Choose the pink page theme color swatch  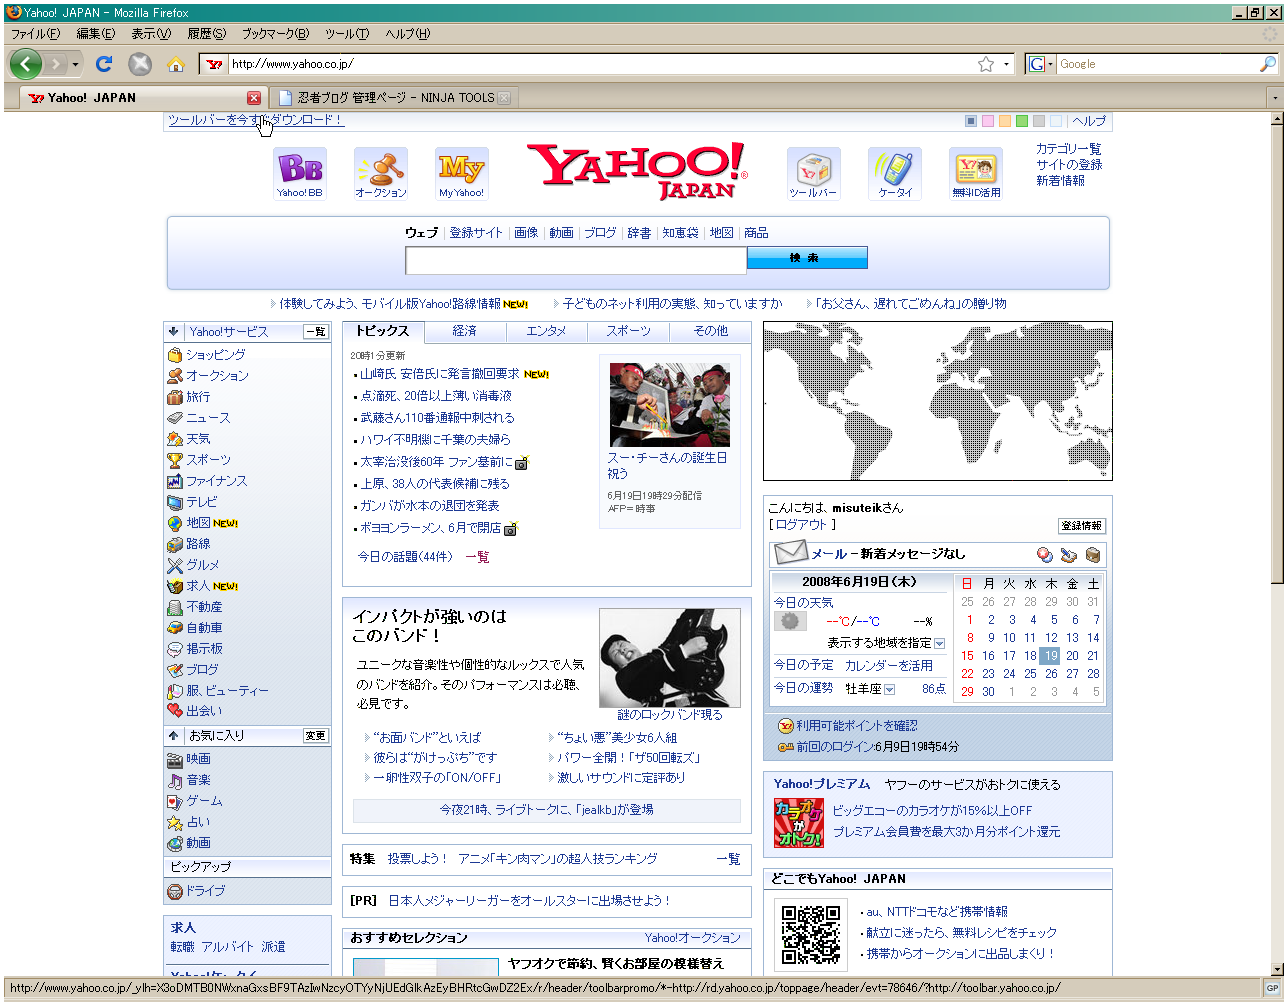[x=988, y=121]
